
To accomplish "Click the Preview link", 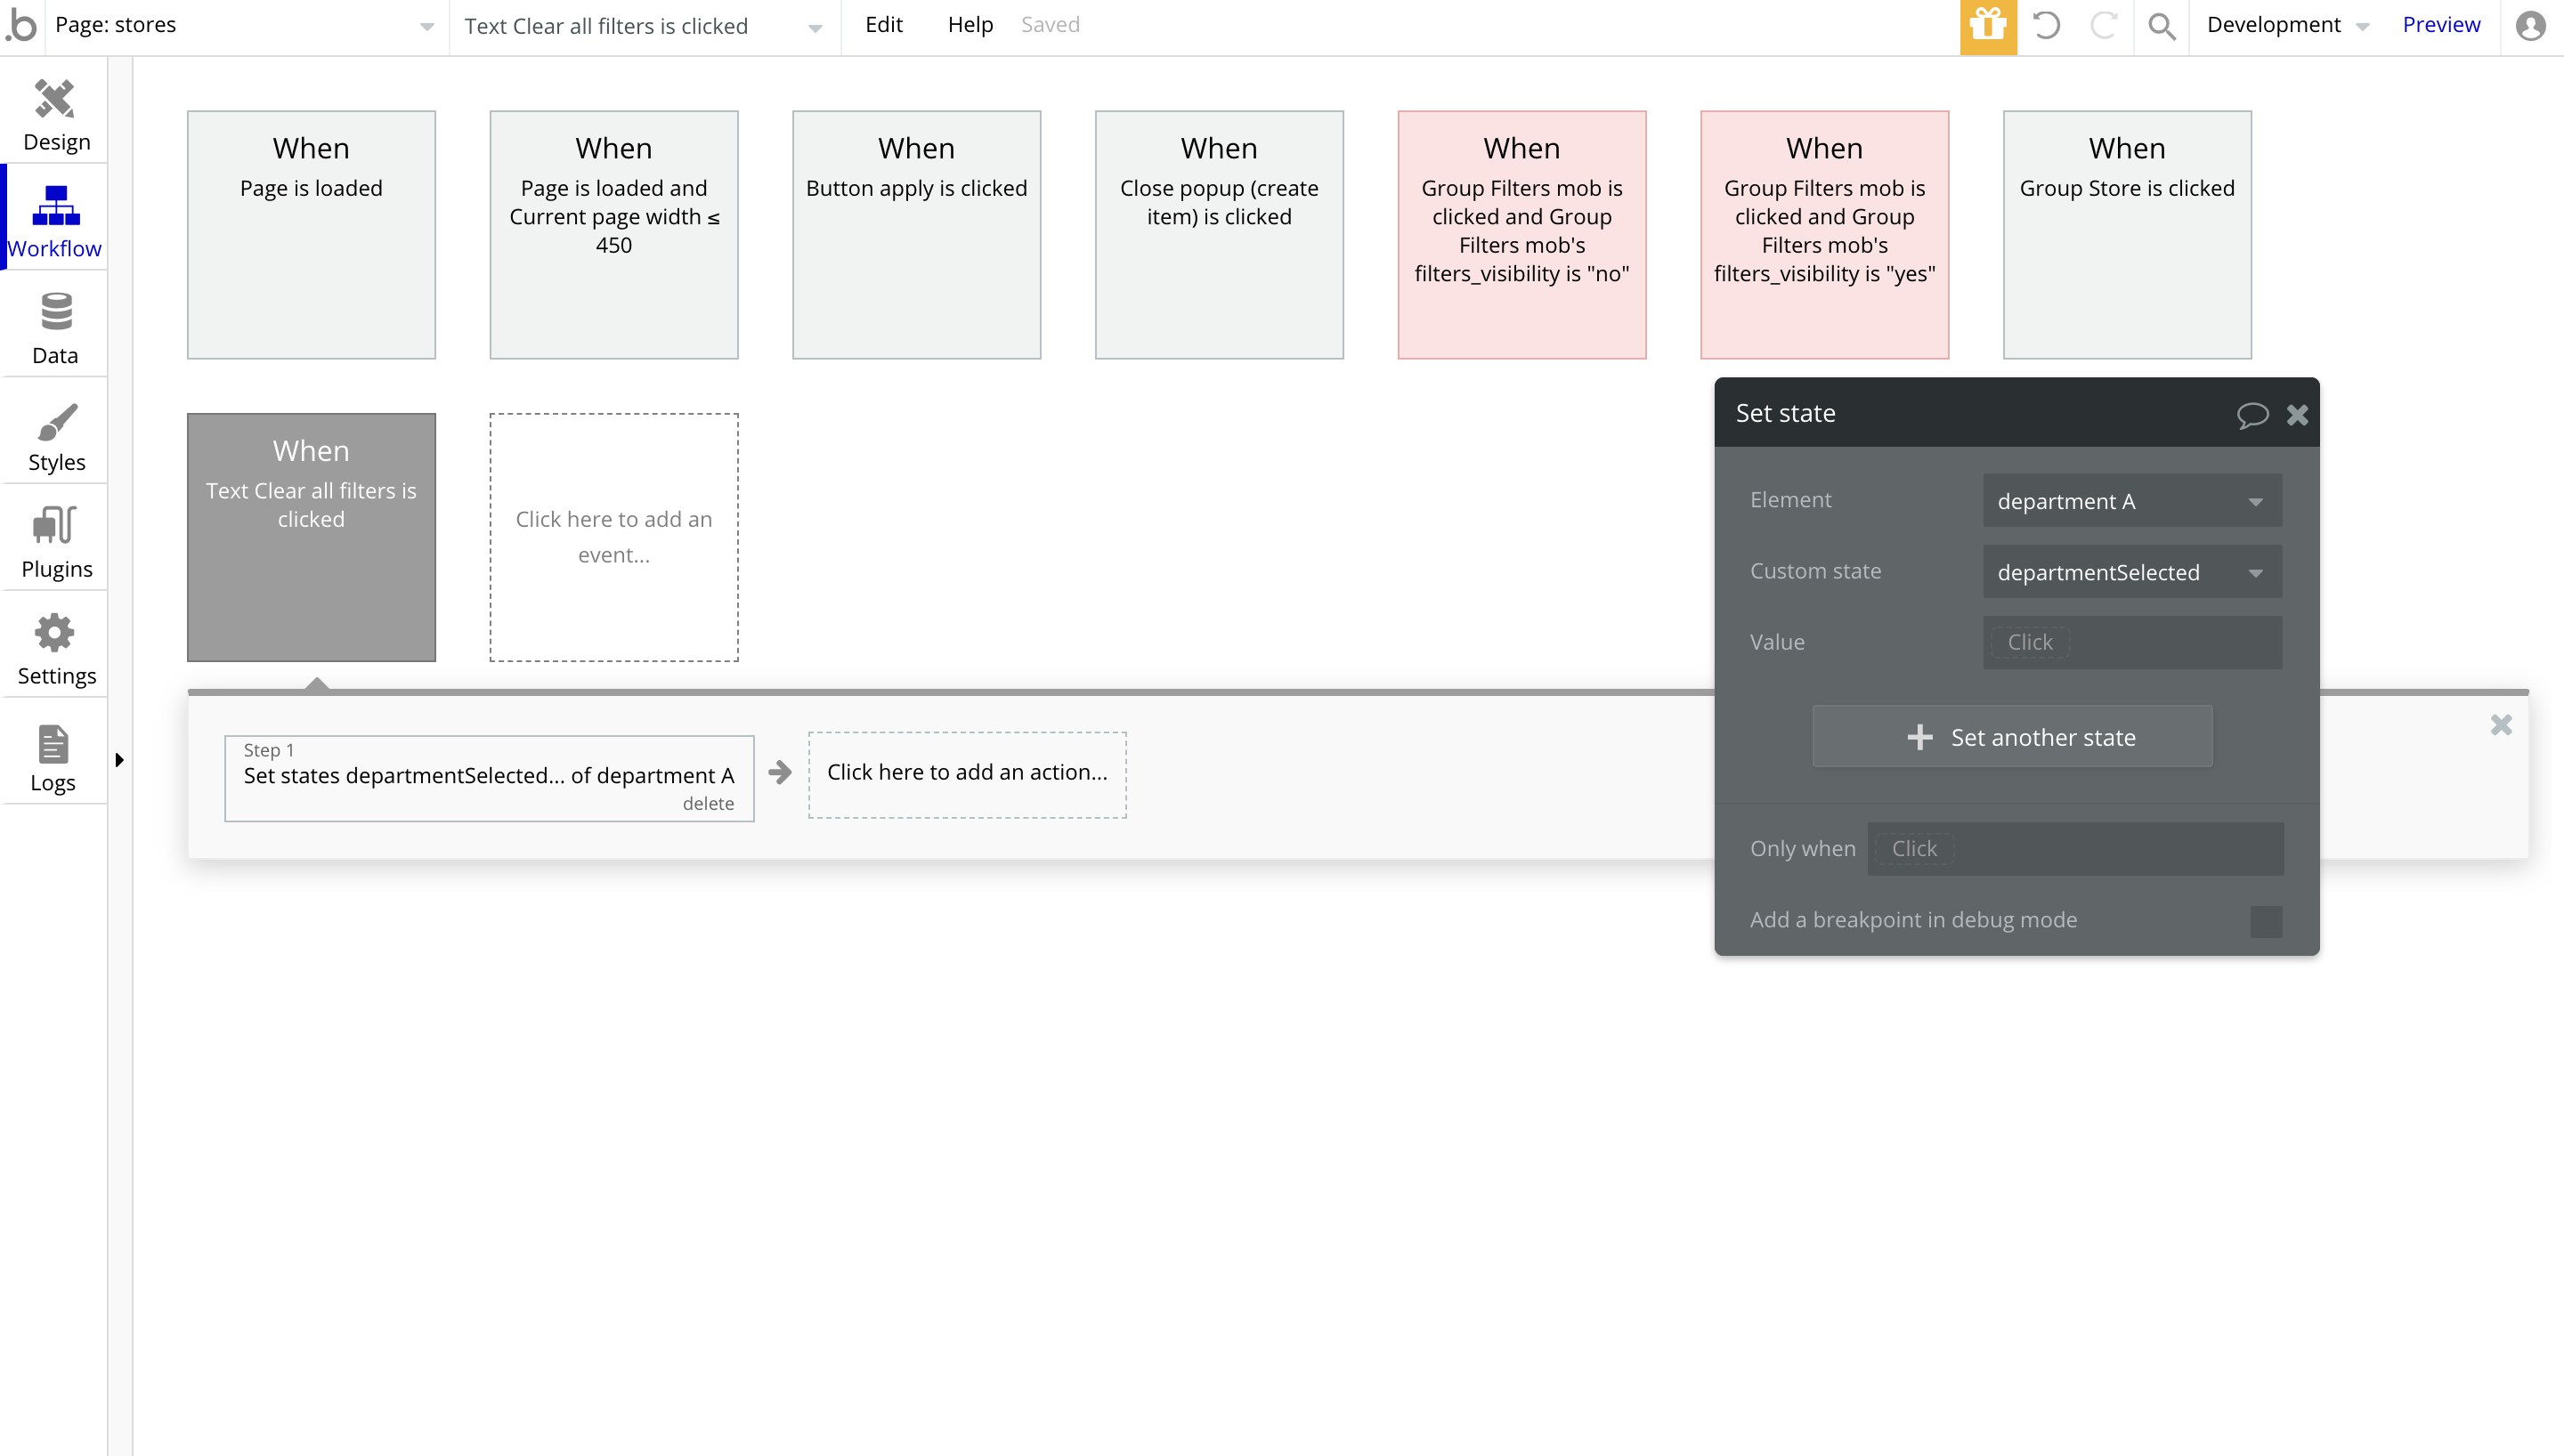I will pos(2440,25).
